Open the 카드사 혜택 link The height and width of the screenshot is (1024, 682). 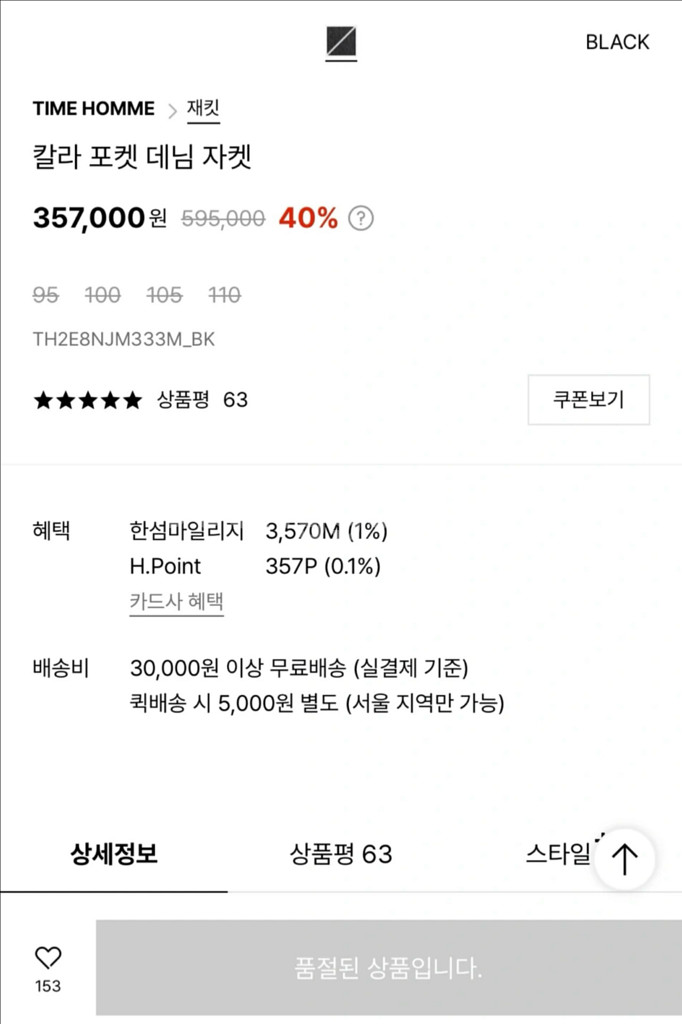coord(176,602)
